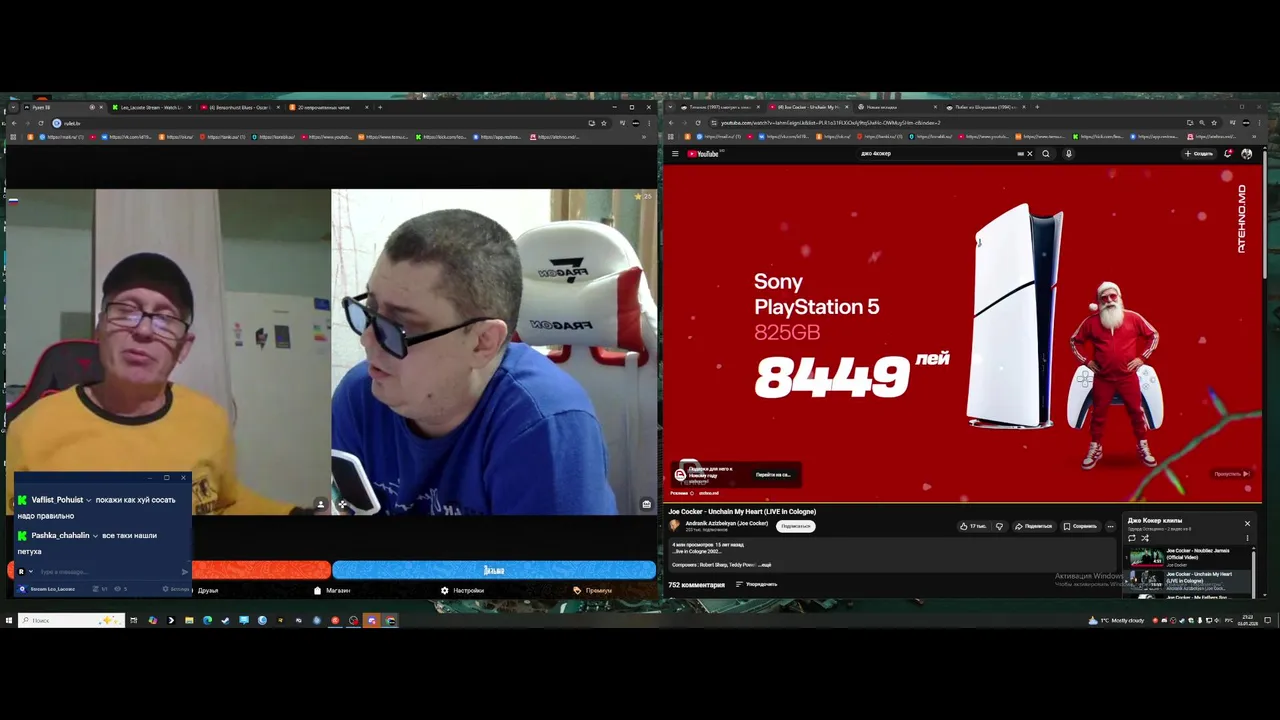Switch to the Побег из Шоушенка tab
The width and height of the screenshot is (1280, 720).
(x=984, y=107)
